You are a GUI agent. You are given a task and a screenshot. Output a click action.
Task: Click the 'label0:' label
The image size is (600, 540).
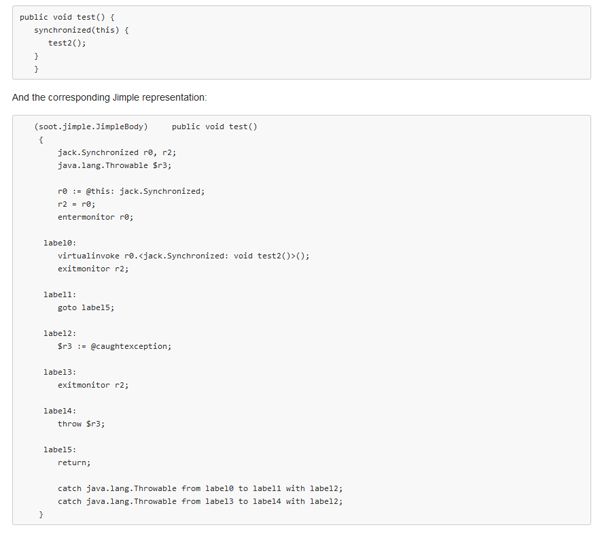point(60,243)
